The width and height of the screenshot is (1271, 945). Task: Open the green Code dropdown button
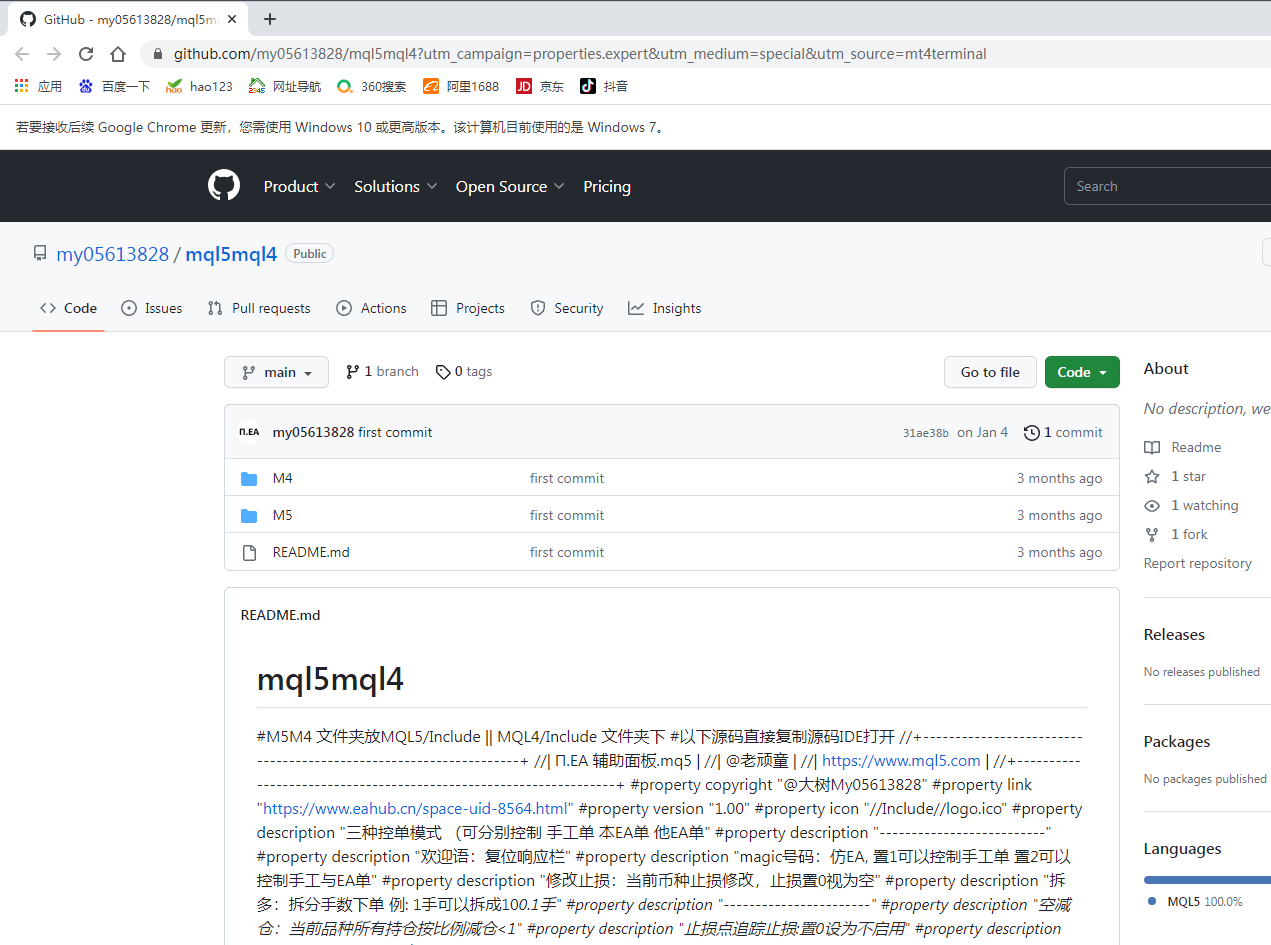1082,372
